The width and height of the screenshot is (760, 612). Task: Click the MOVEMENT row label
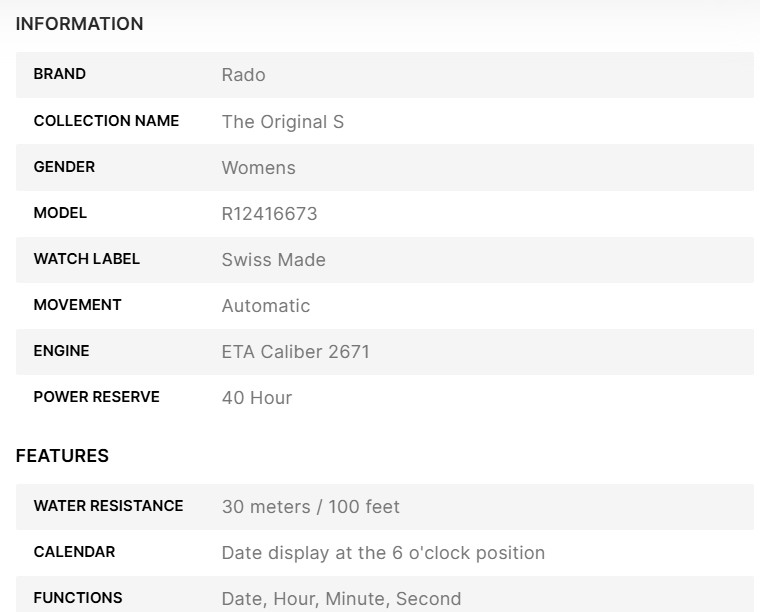77,305
